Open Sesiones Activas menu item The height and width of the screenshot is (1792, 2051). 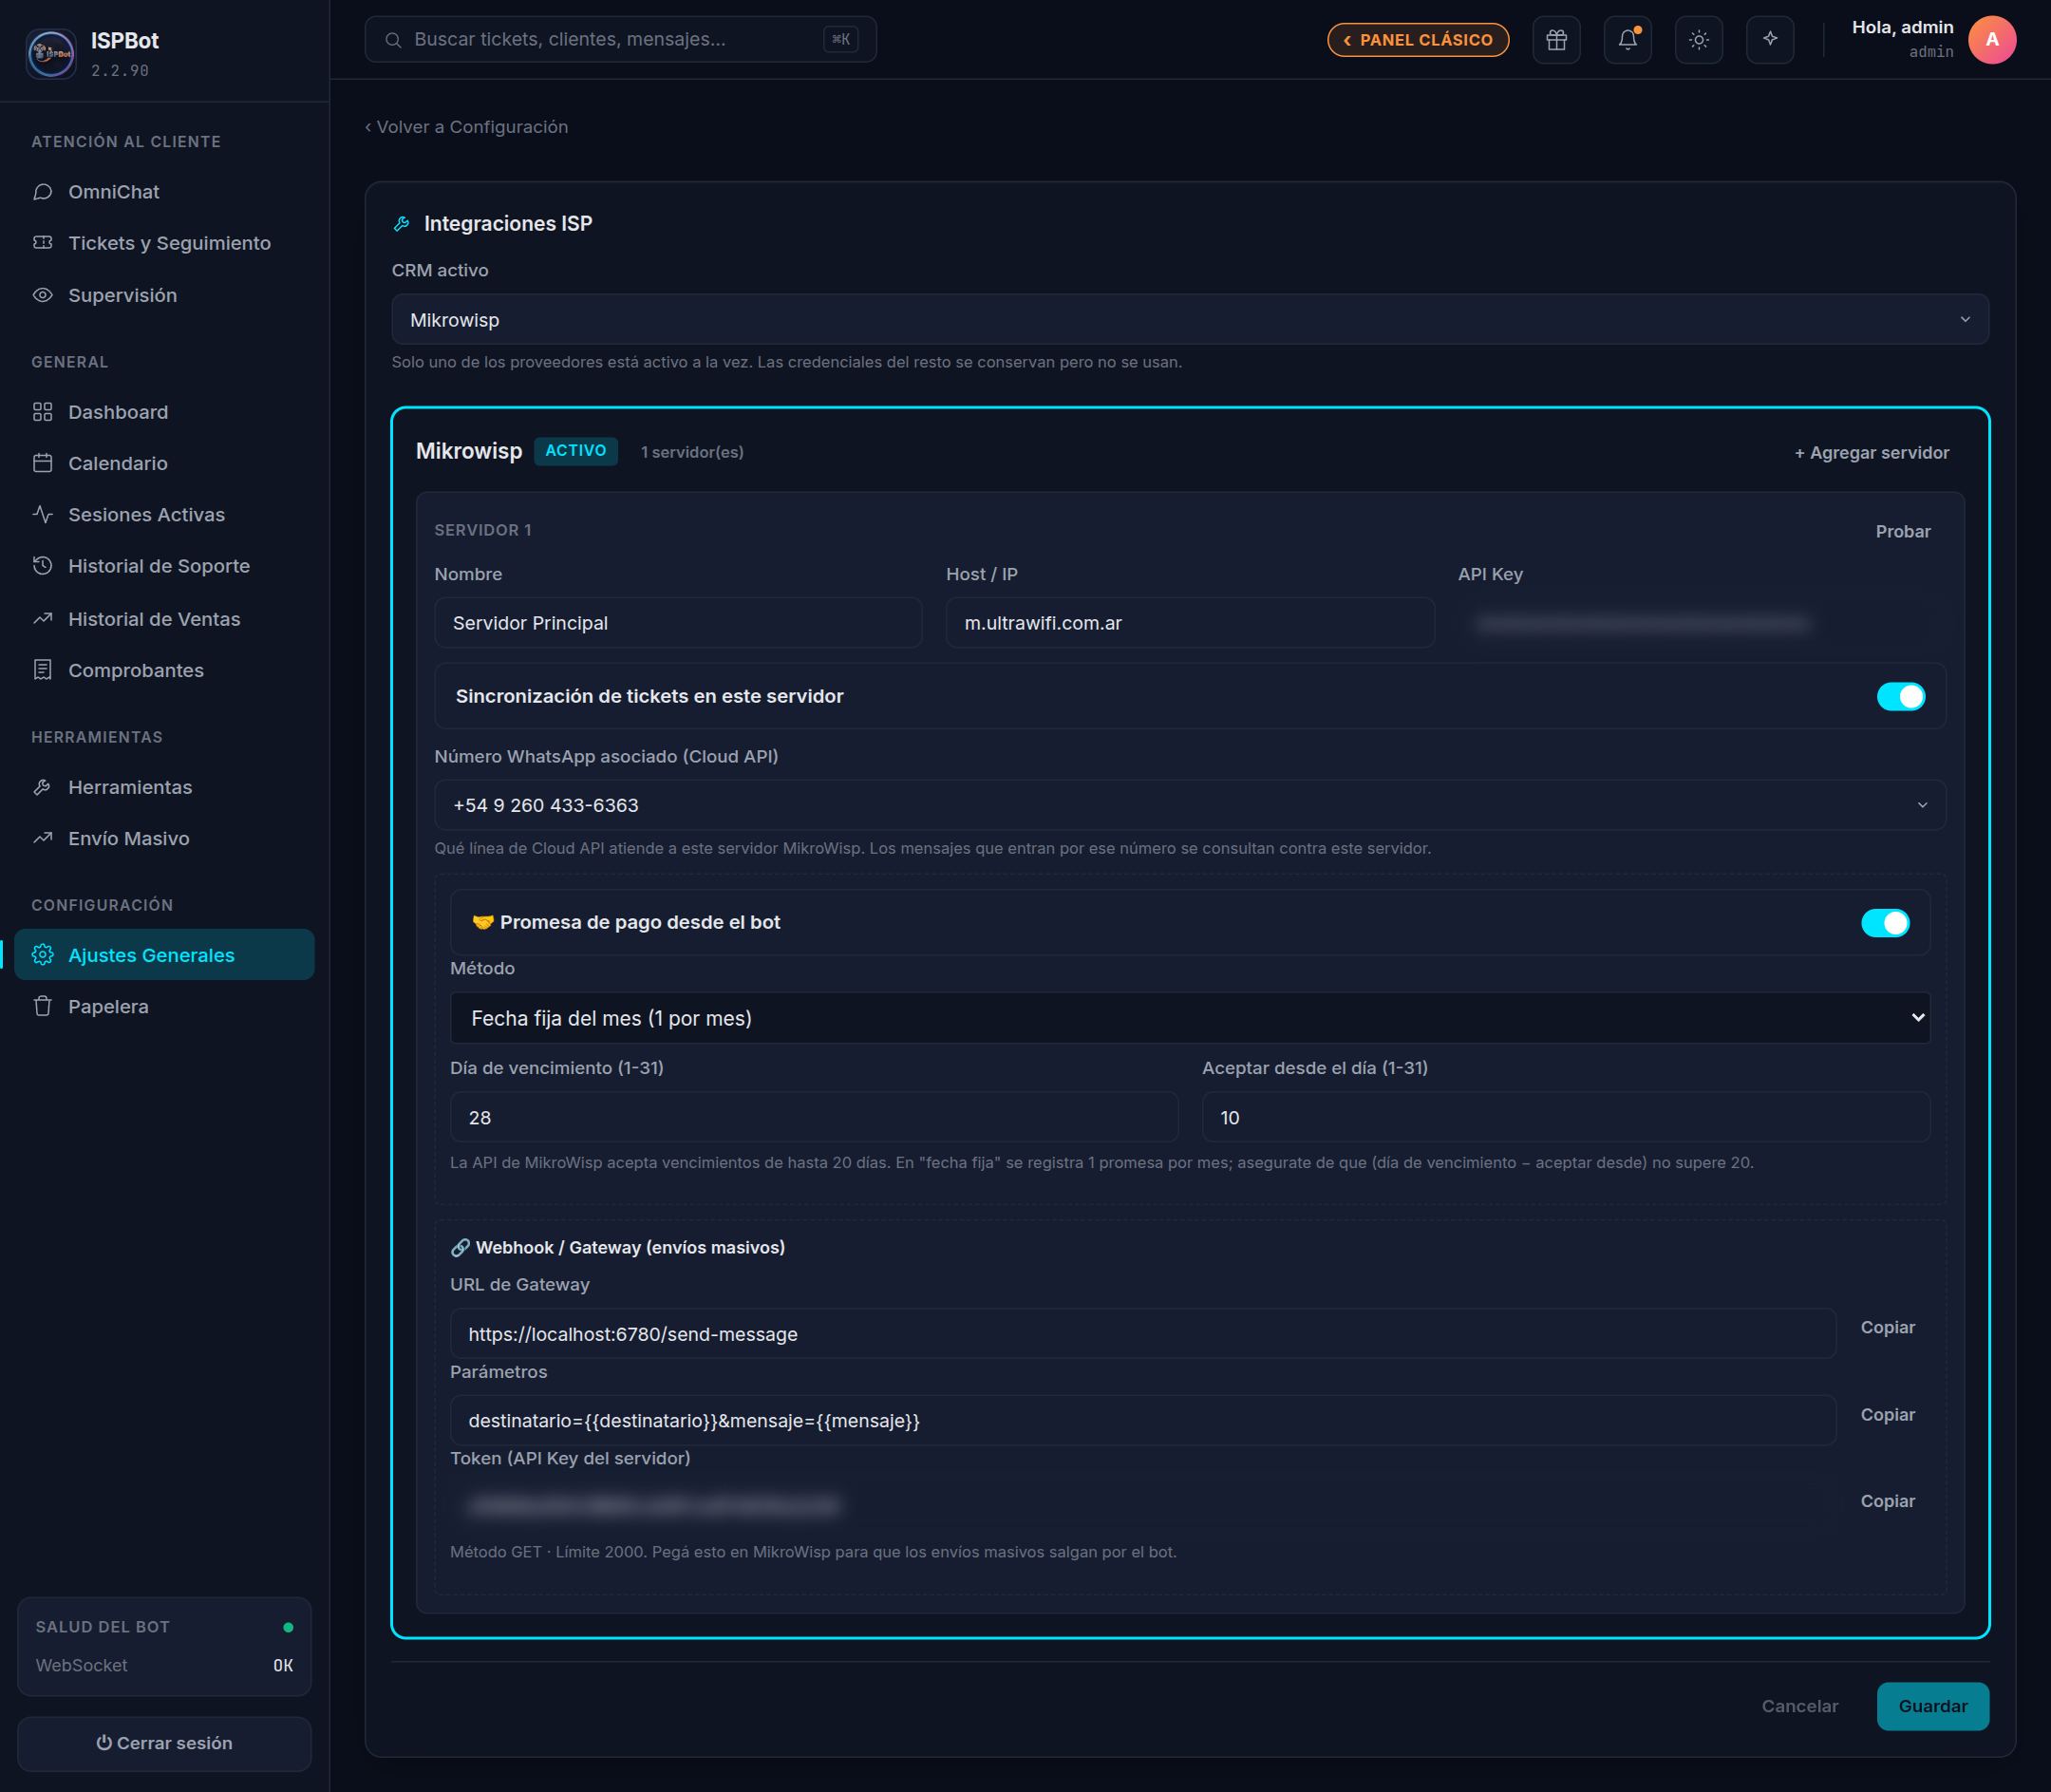pyautogui.click(x=164, y=514)
